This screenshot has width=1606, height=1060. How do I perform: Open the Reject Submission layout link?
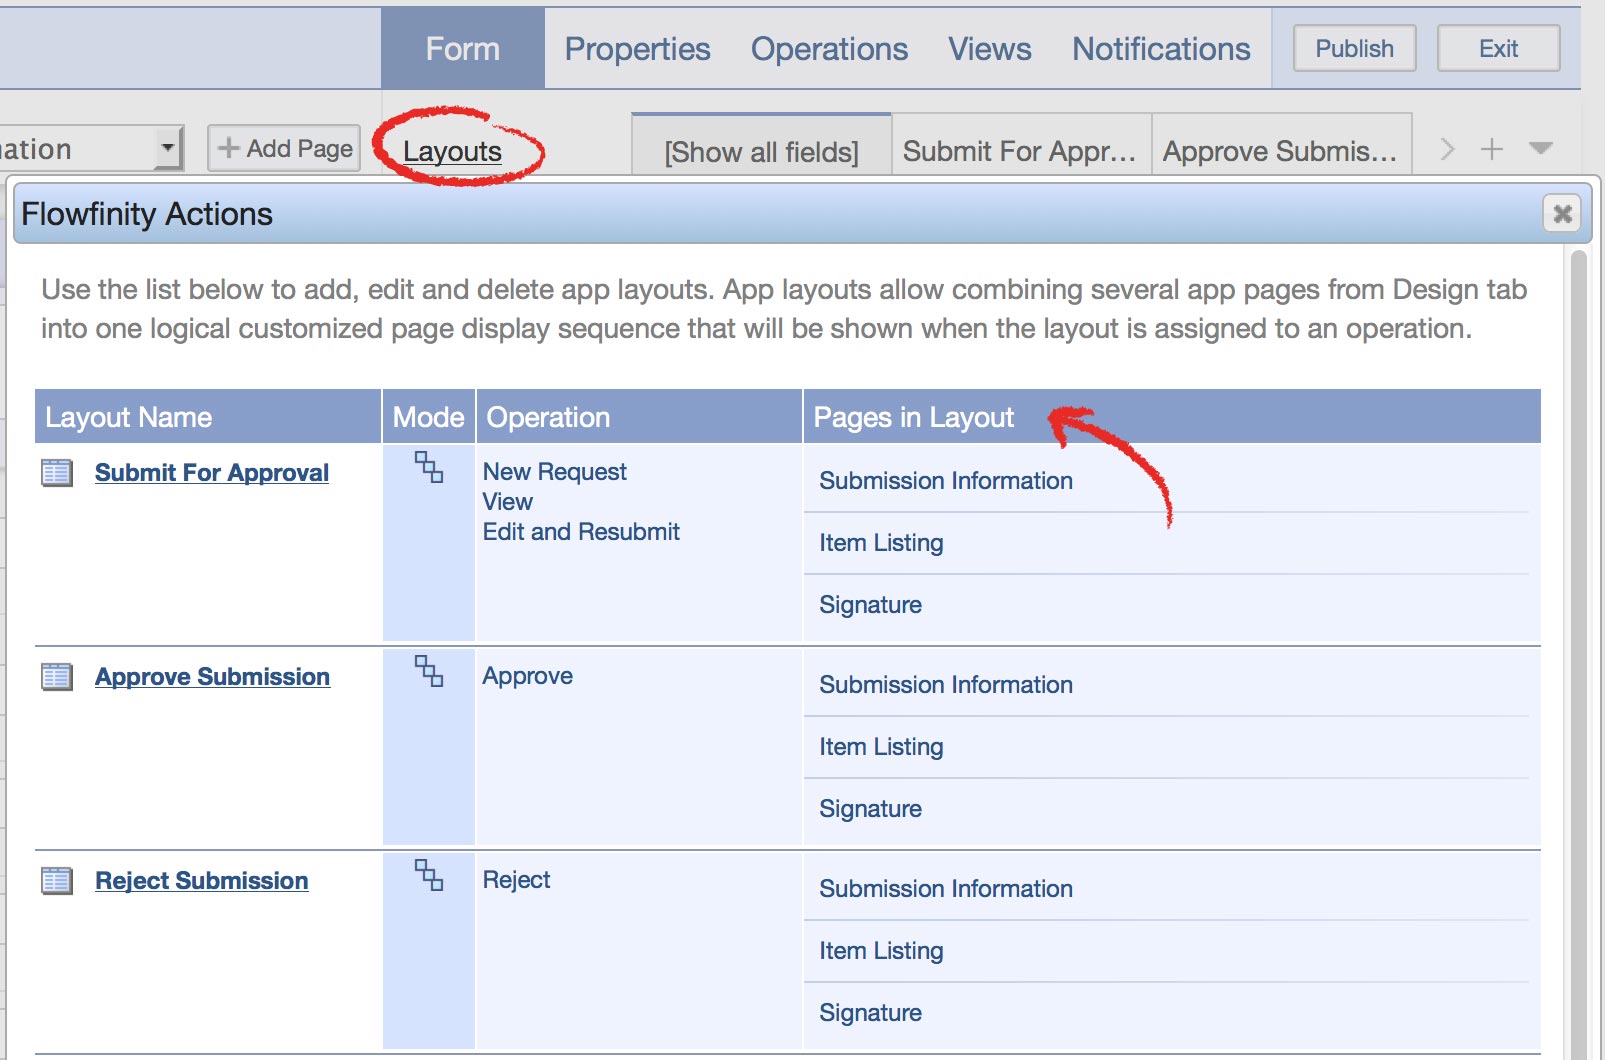202,881
